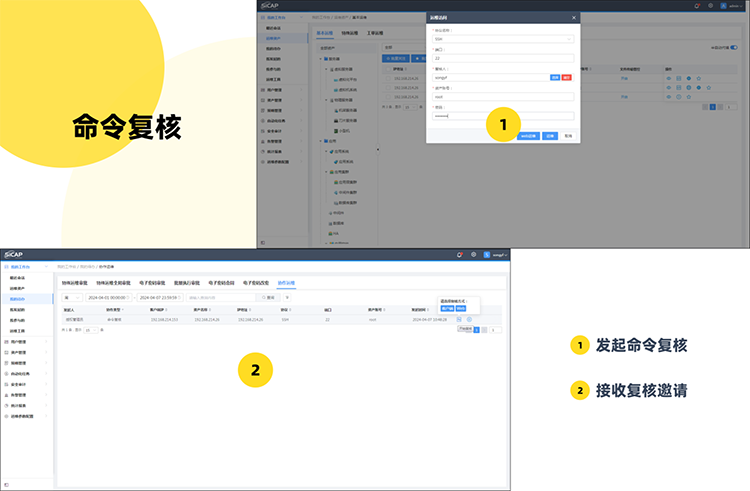Click the start date field 2024-04-01 00:00:00
Image resolution: width=750 pixels, height=491 pixels.
click(107, 297)
